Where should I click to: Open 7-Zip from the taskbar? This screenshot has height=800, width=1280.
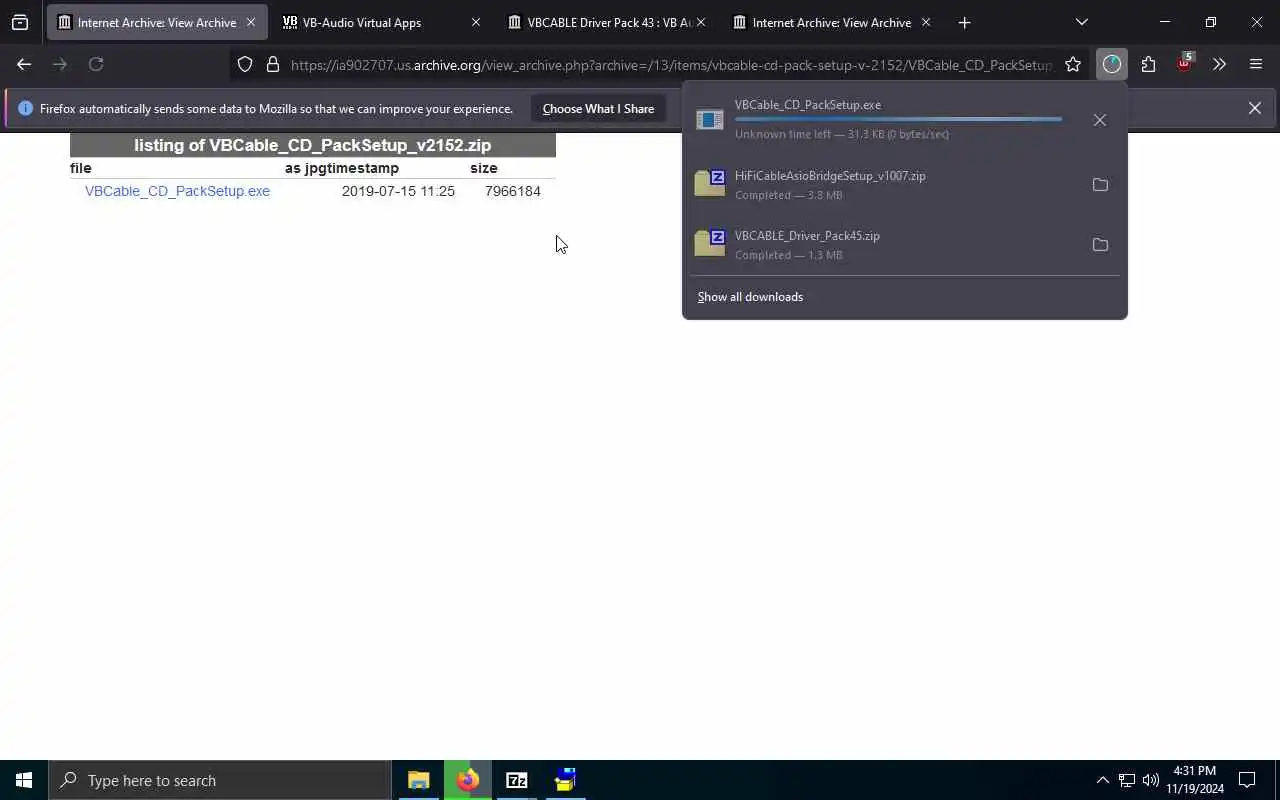517,780
